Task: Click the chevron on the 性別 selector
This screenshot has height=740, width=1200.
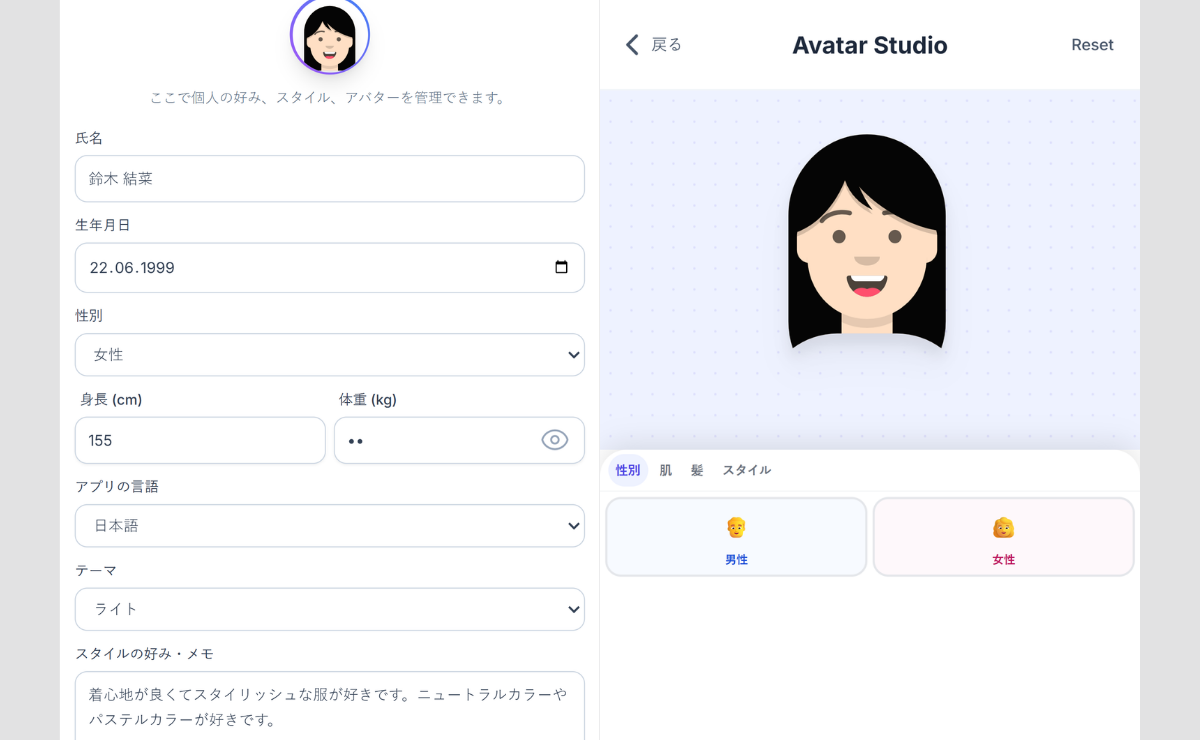Action: pos(573,355)
